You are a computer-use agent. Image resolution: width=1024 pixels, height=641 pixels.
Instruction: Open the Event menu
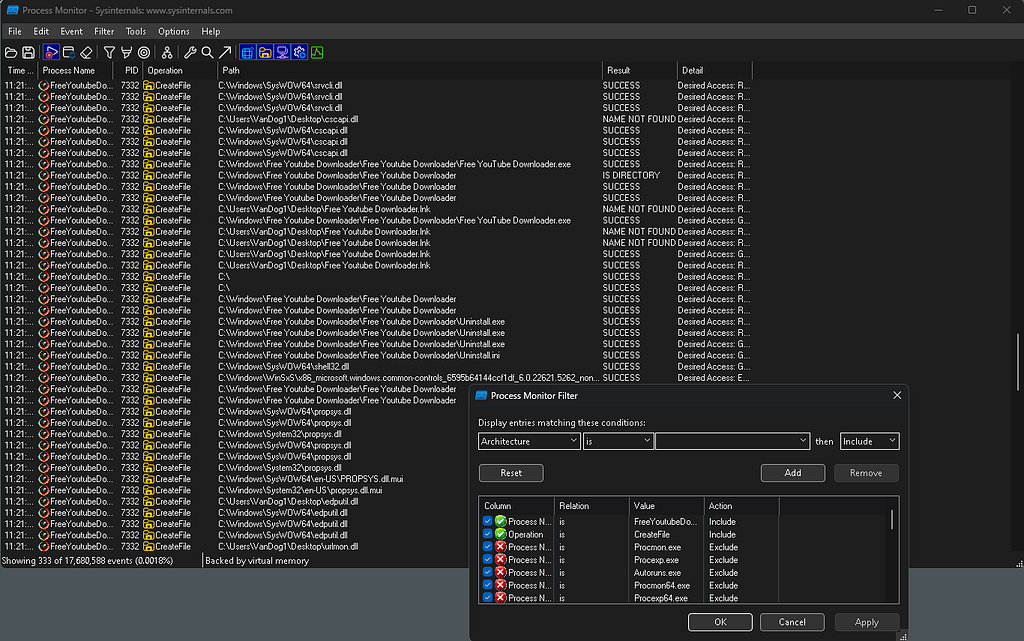coord(71,31)
